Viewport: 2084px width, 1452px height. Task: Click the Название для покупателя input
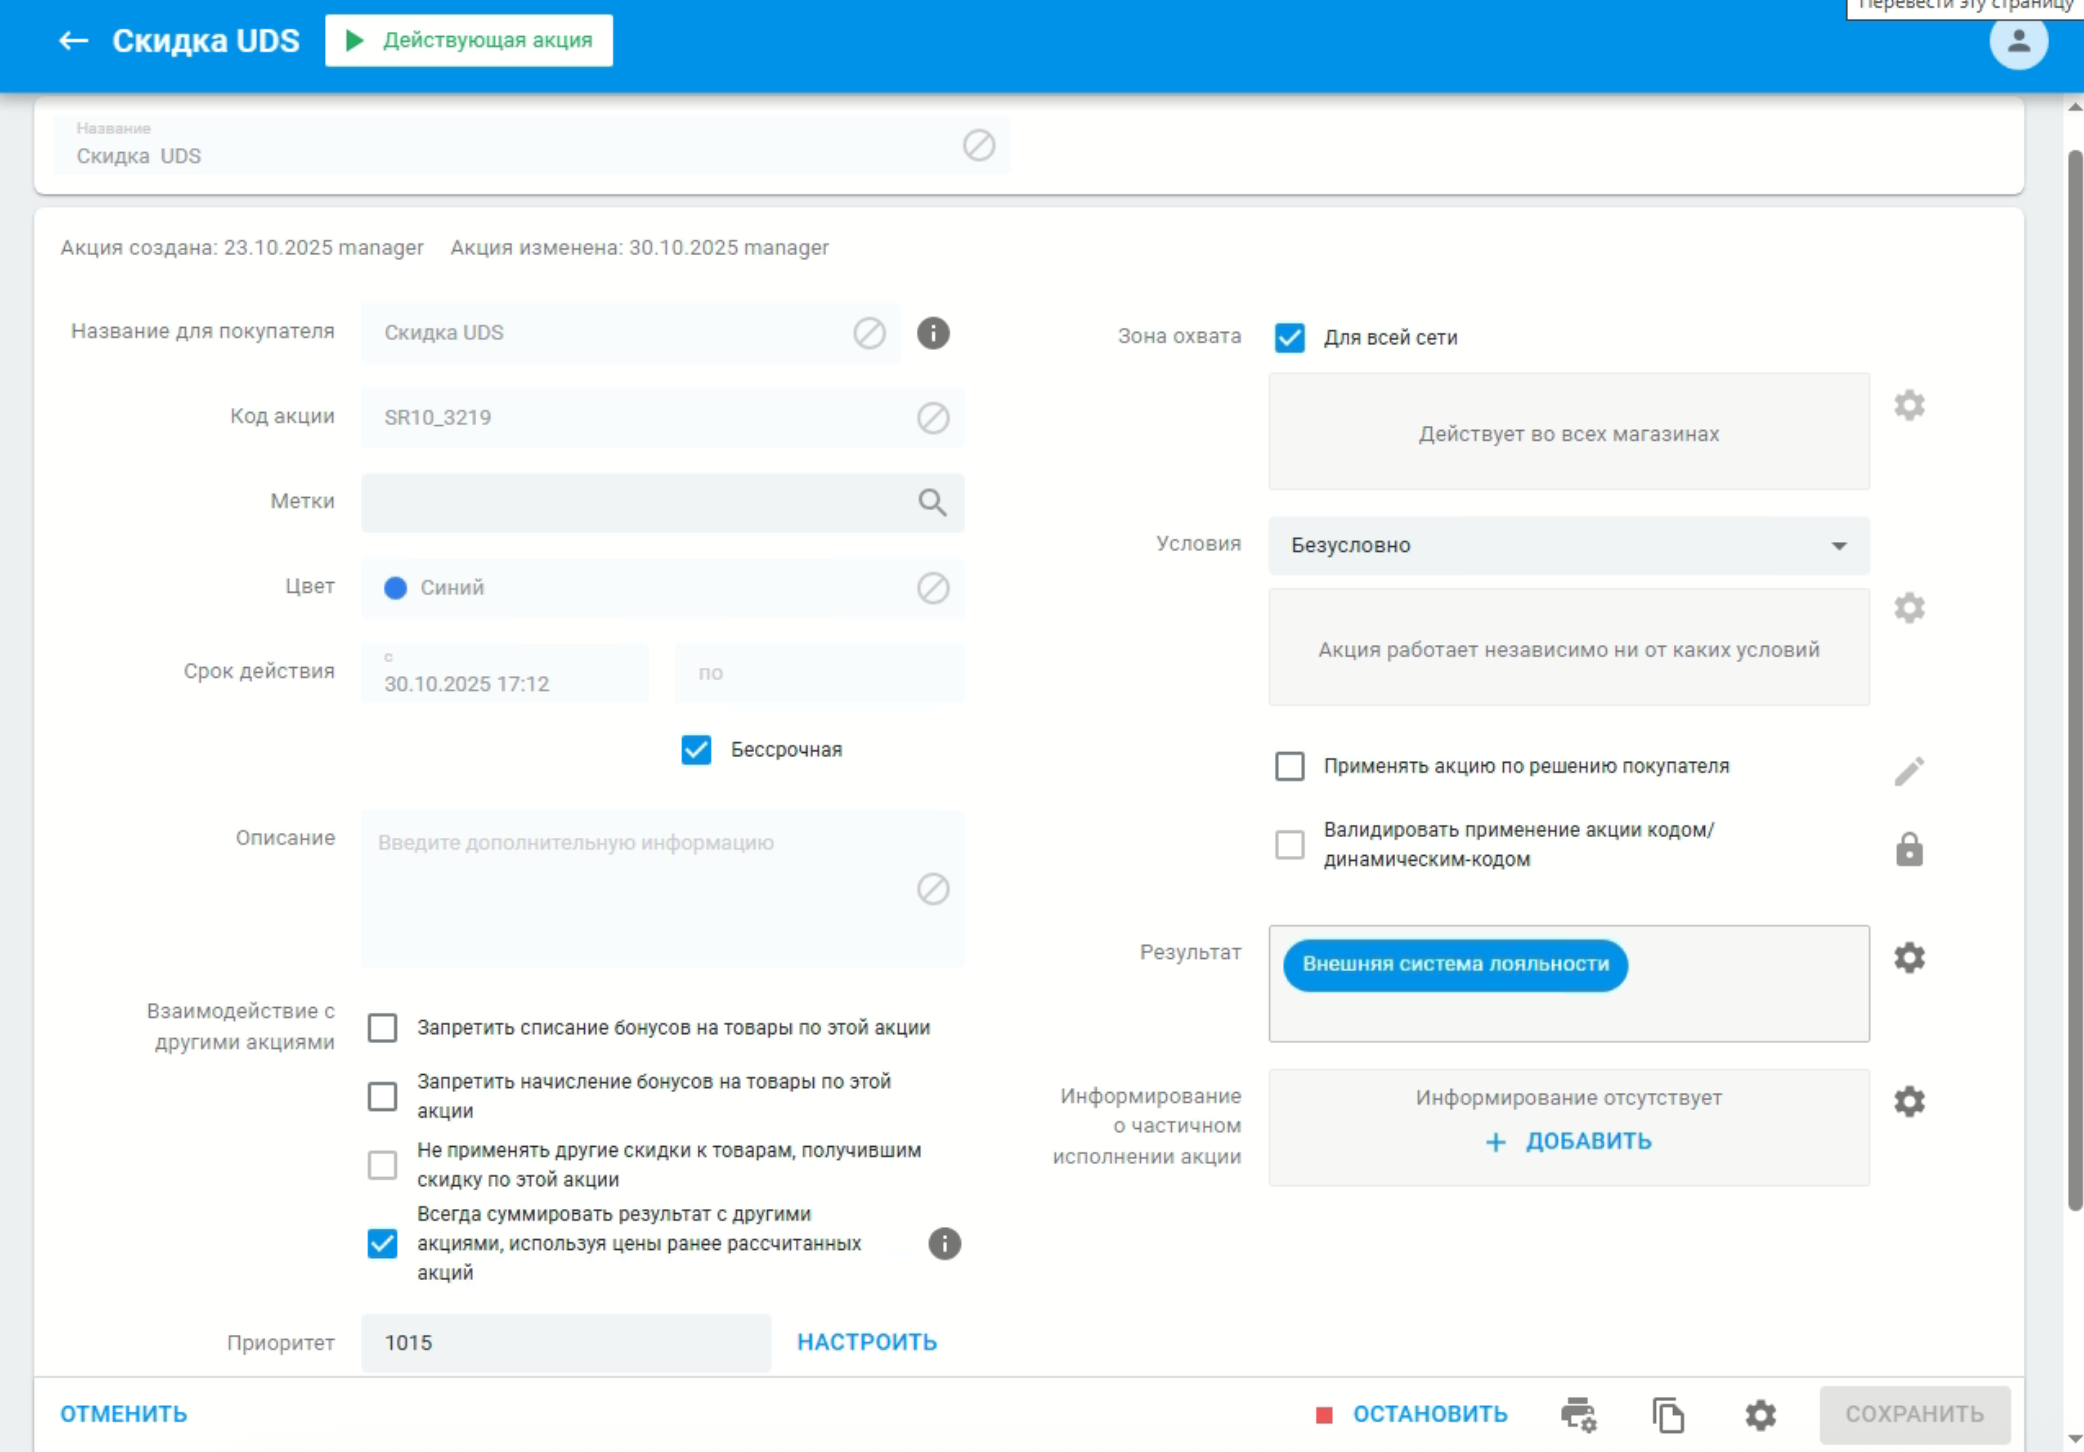pos(630,333)
